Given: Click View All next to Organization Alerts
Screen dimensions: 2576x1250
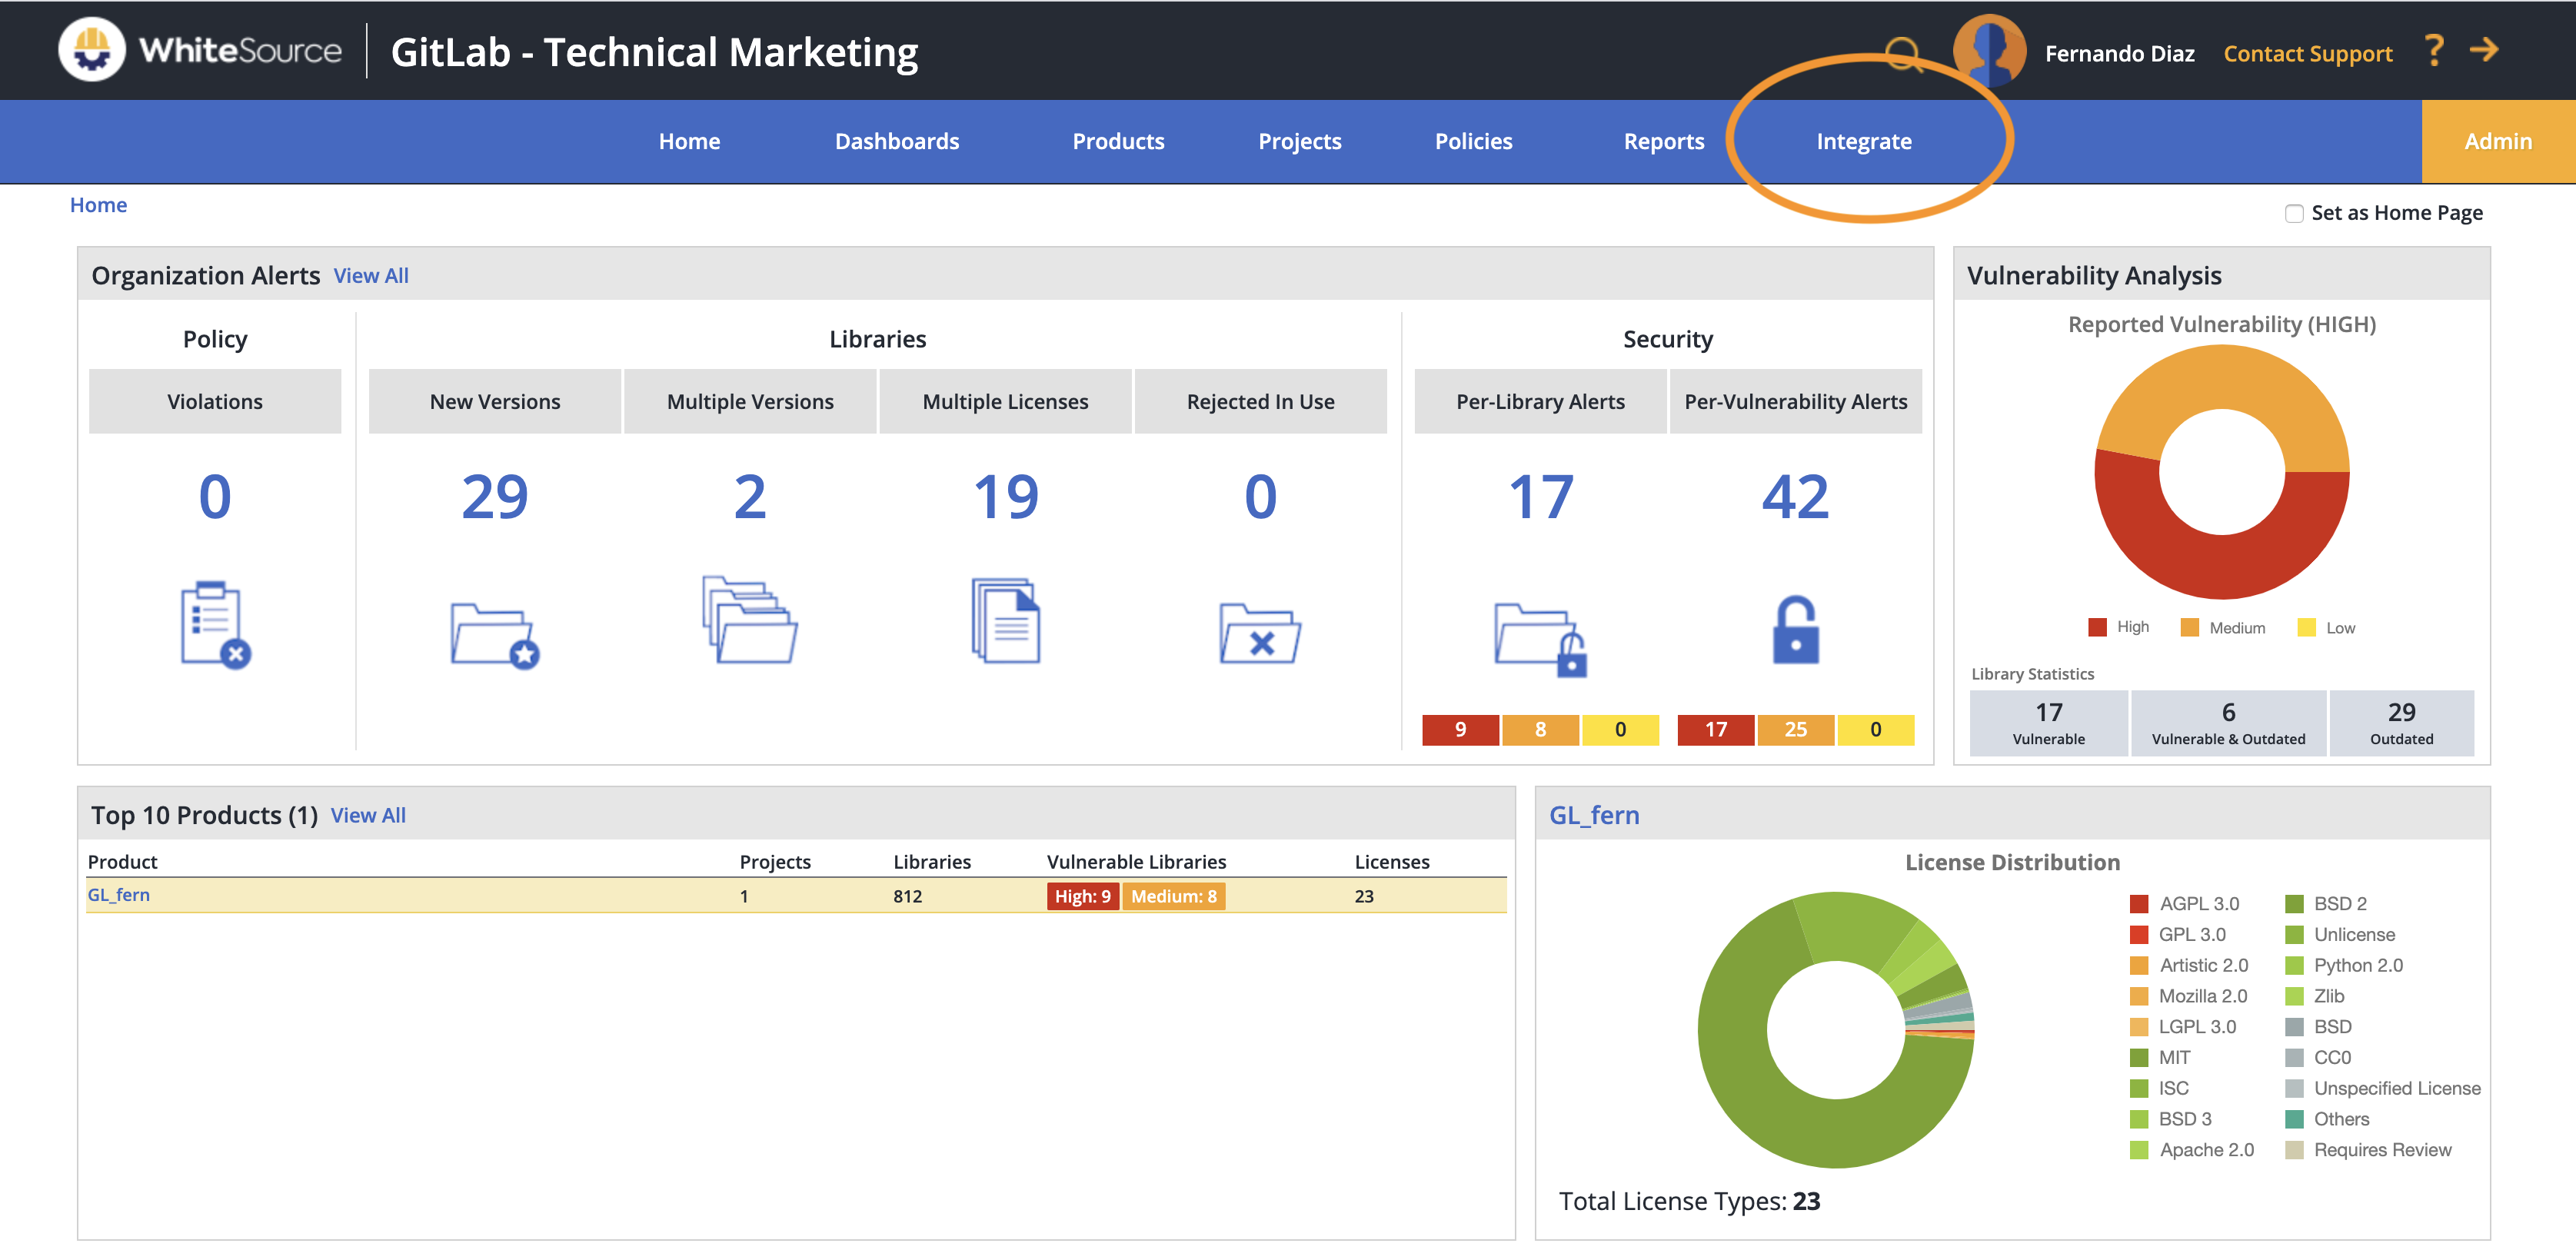Looking at the screenshot, I should point(371,276).
